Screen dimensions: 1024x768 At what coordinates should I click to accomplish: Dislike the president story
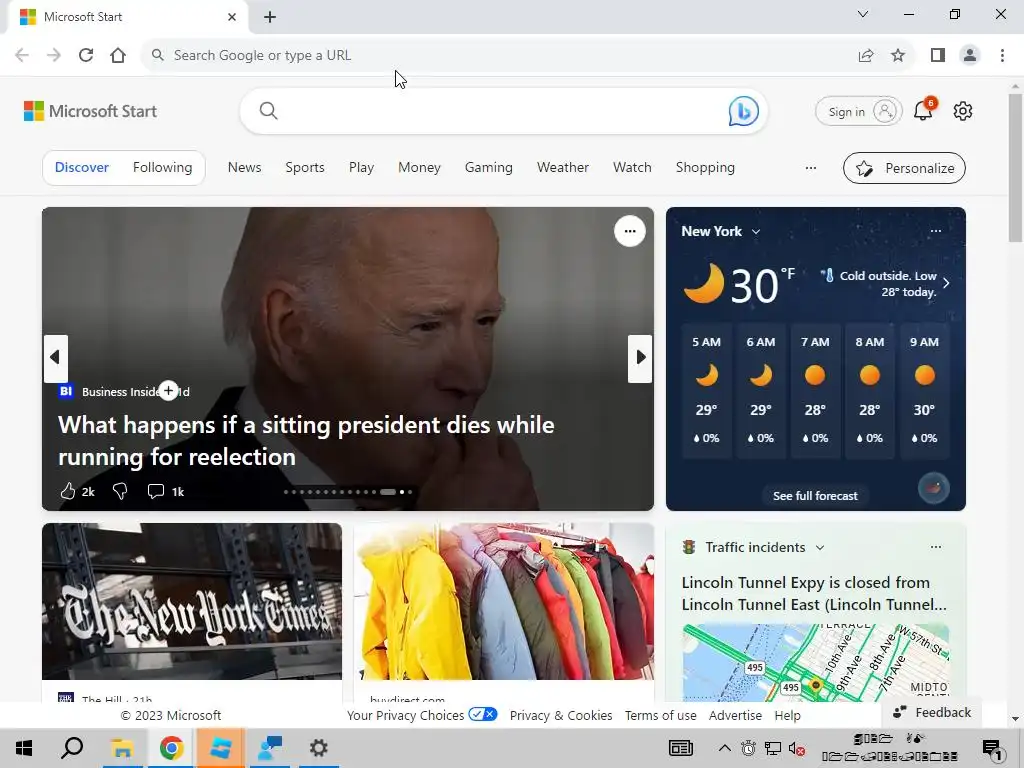[120, 491]
